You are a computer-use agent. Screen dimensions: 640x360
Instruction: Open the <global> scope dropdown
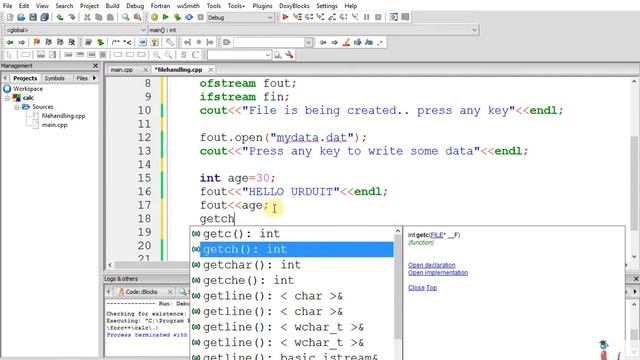(x=75, y=30)
